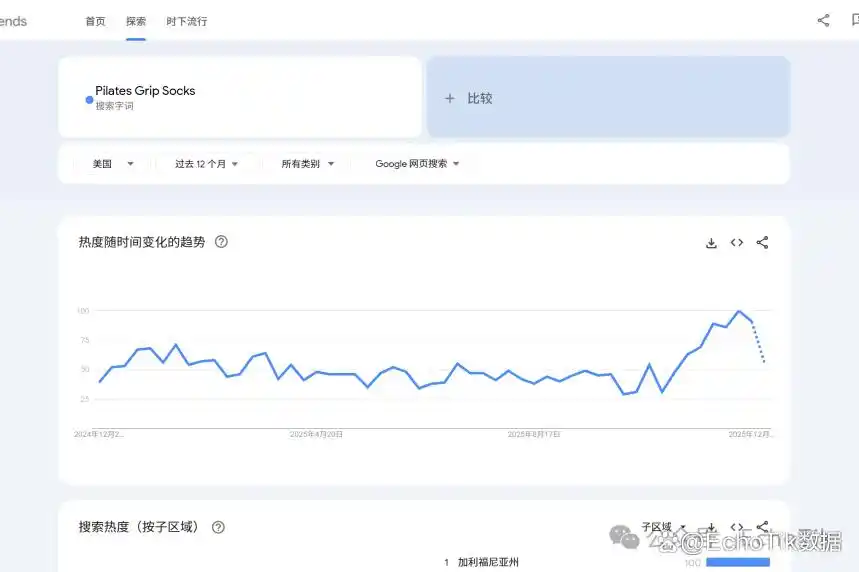Click the Pilates Grip Socks search term box
The height and width of the screenshot is (572, 859).
240,97
